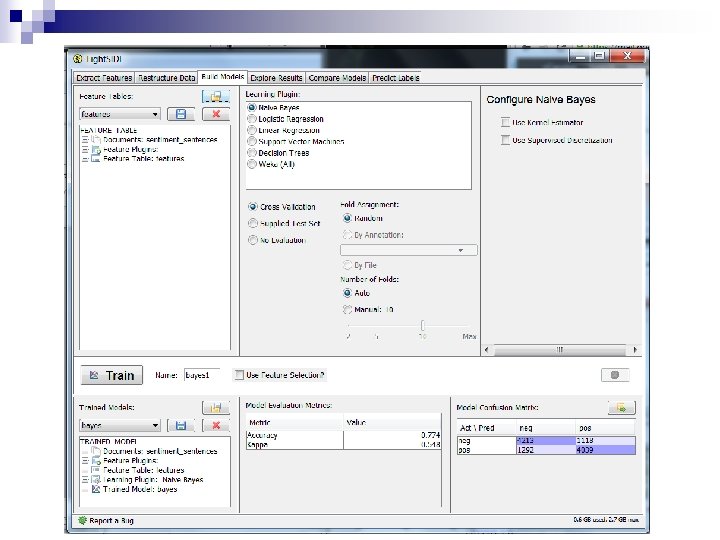Open the trained models bayes dropdown
This screenshot has height=540, width=720.
[120, 425]
